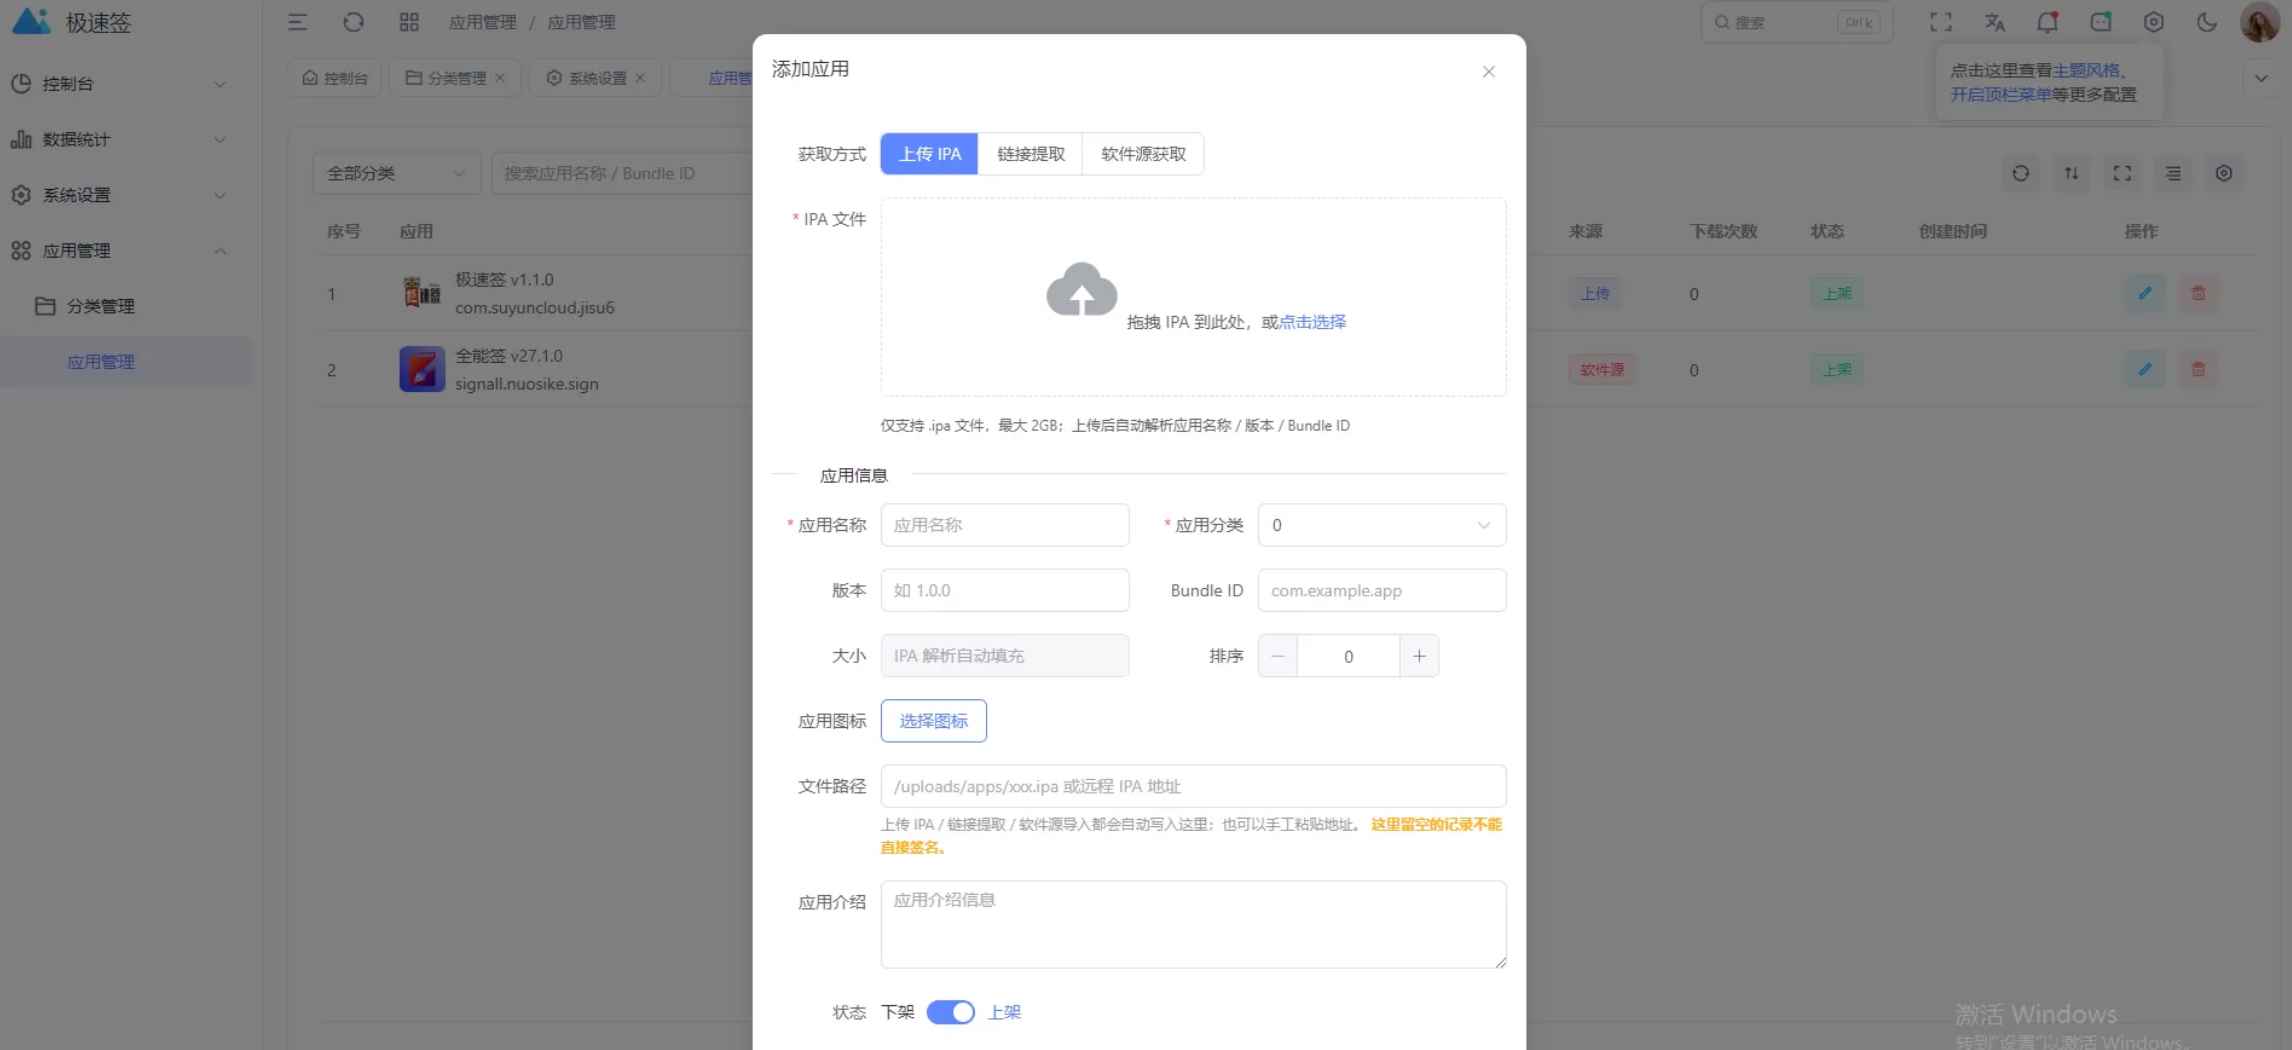Click the 应用名称 input field
This screenshot has height=1050, width=2292.
click(1004, 525)
